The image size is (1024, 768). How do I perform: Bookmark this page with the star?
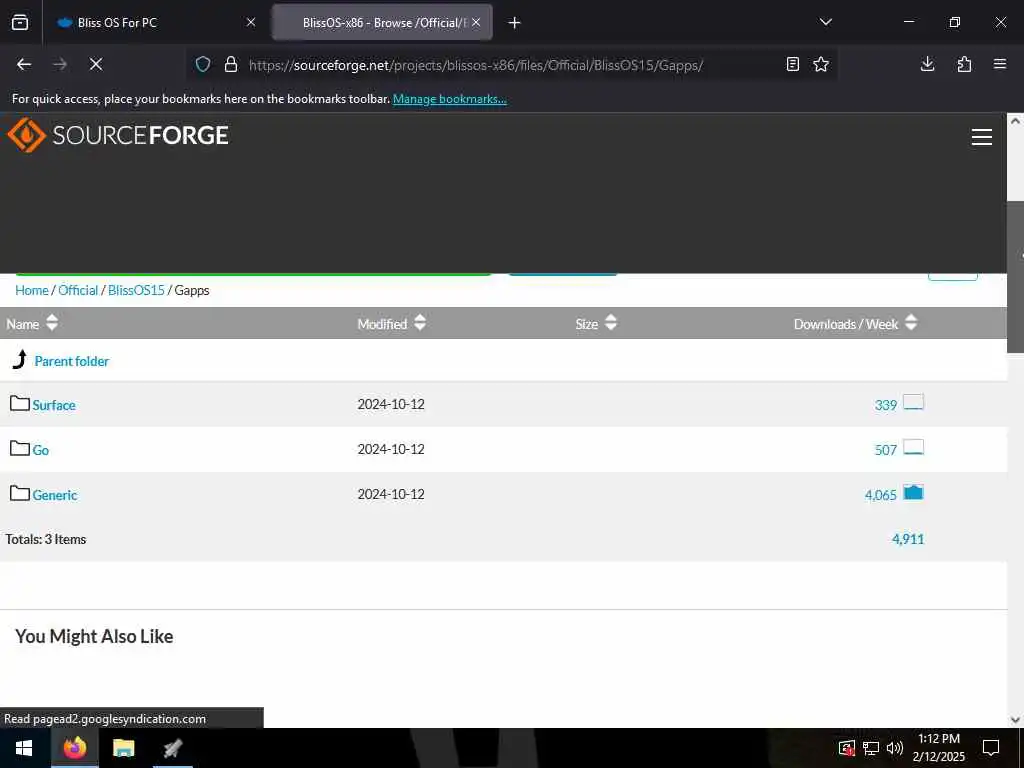pos(821,64)
